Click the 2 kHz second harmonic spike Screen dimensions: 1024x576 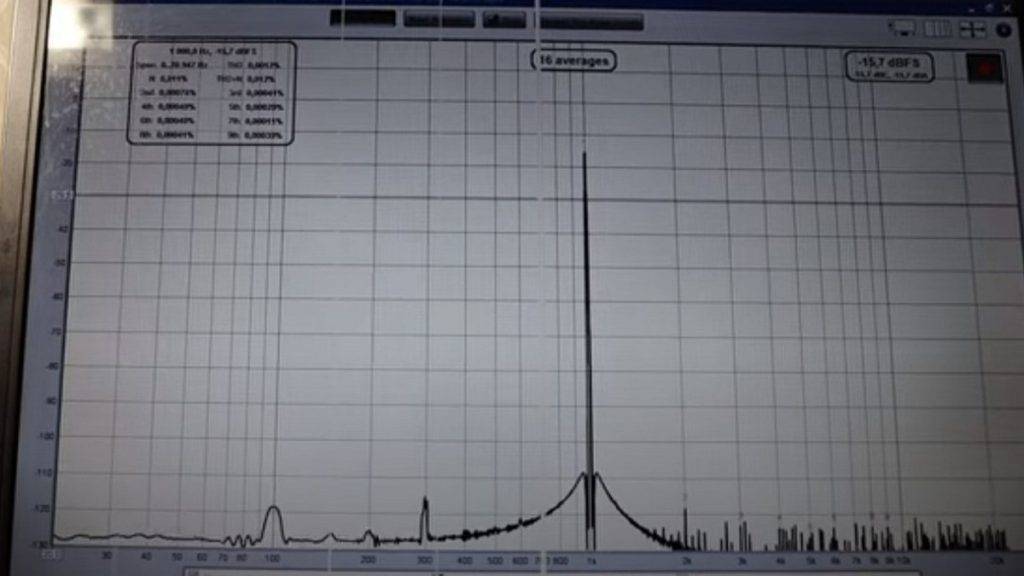(685, 525)
